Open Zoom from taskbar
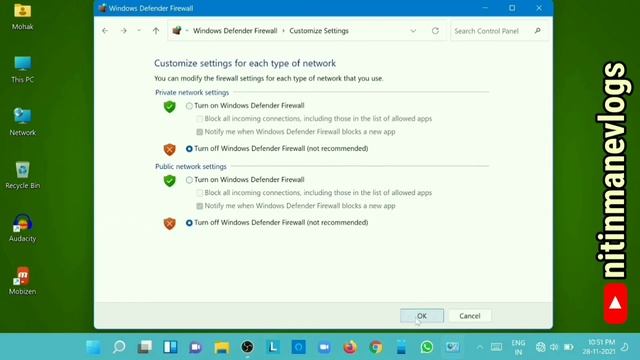This screenshot has width=640, height=360. click(x=324, y=347)
